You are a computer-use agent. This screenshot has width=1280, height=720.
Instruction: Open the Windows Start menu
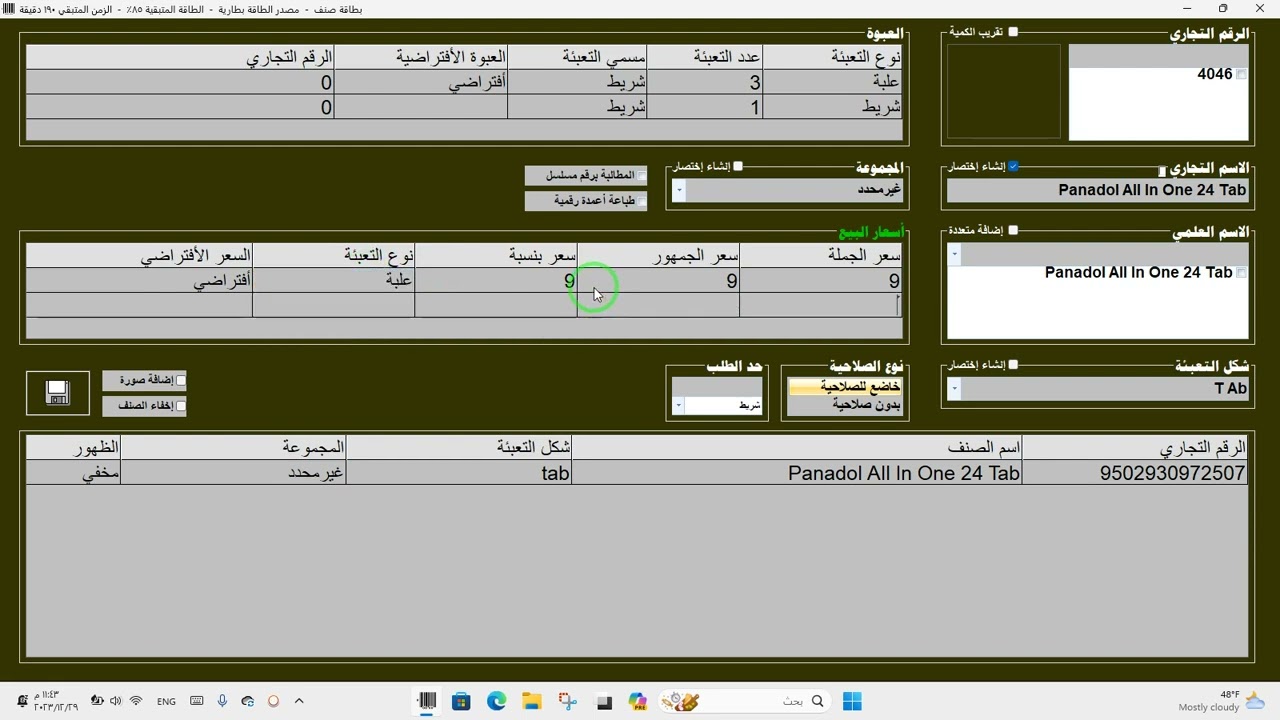[x=852, y=701]
